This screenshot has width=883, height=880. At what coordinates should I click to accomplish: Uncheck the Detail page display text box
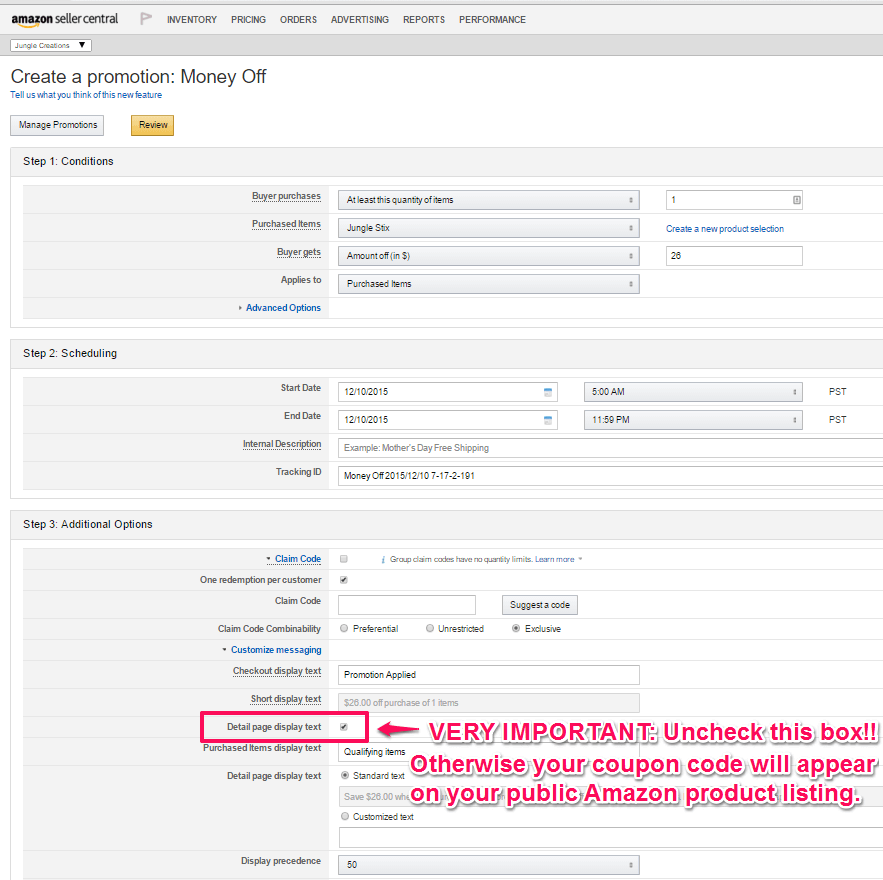click(344, 727)
